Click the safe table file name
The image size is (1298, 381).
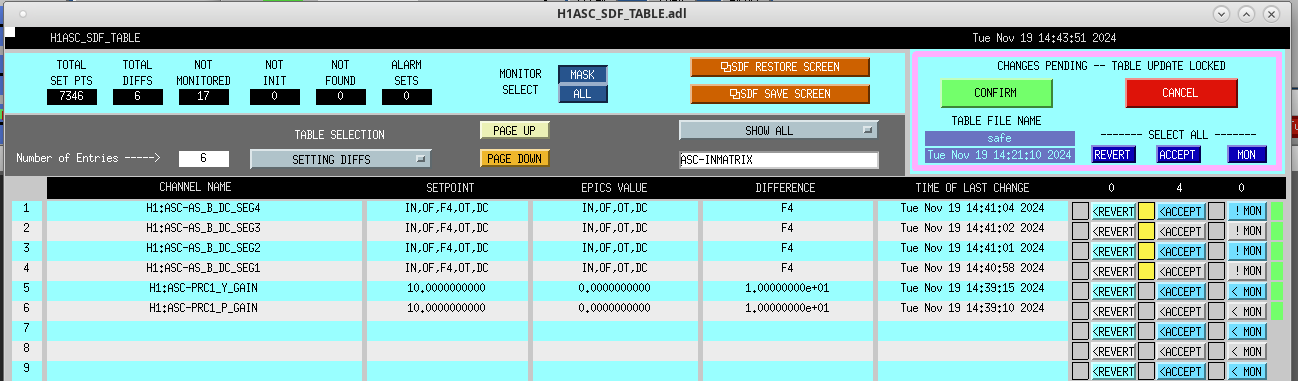(1000, 138)
